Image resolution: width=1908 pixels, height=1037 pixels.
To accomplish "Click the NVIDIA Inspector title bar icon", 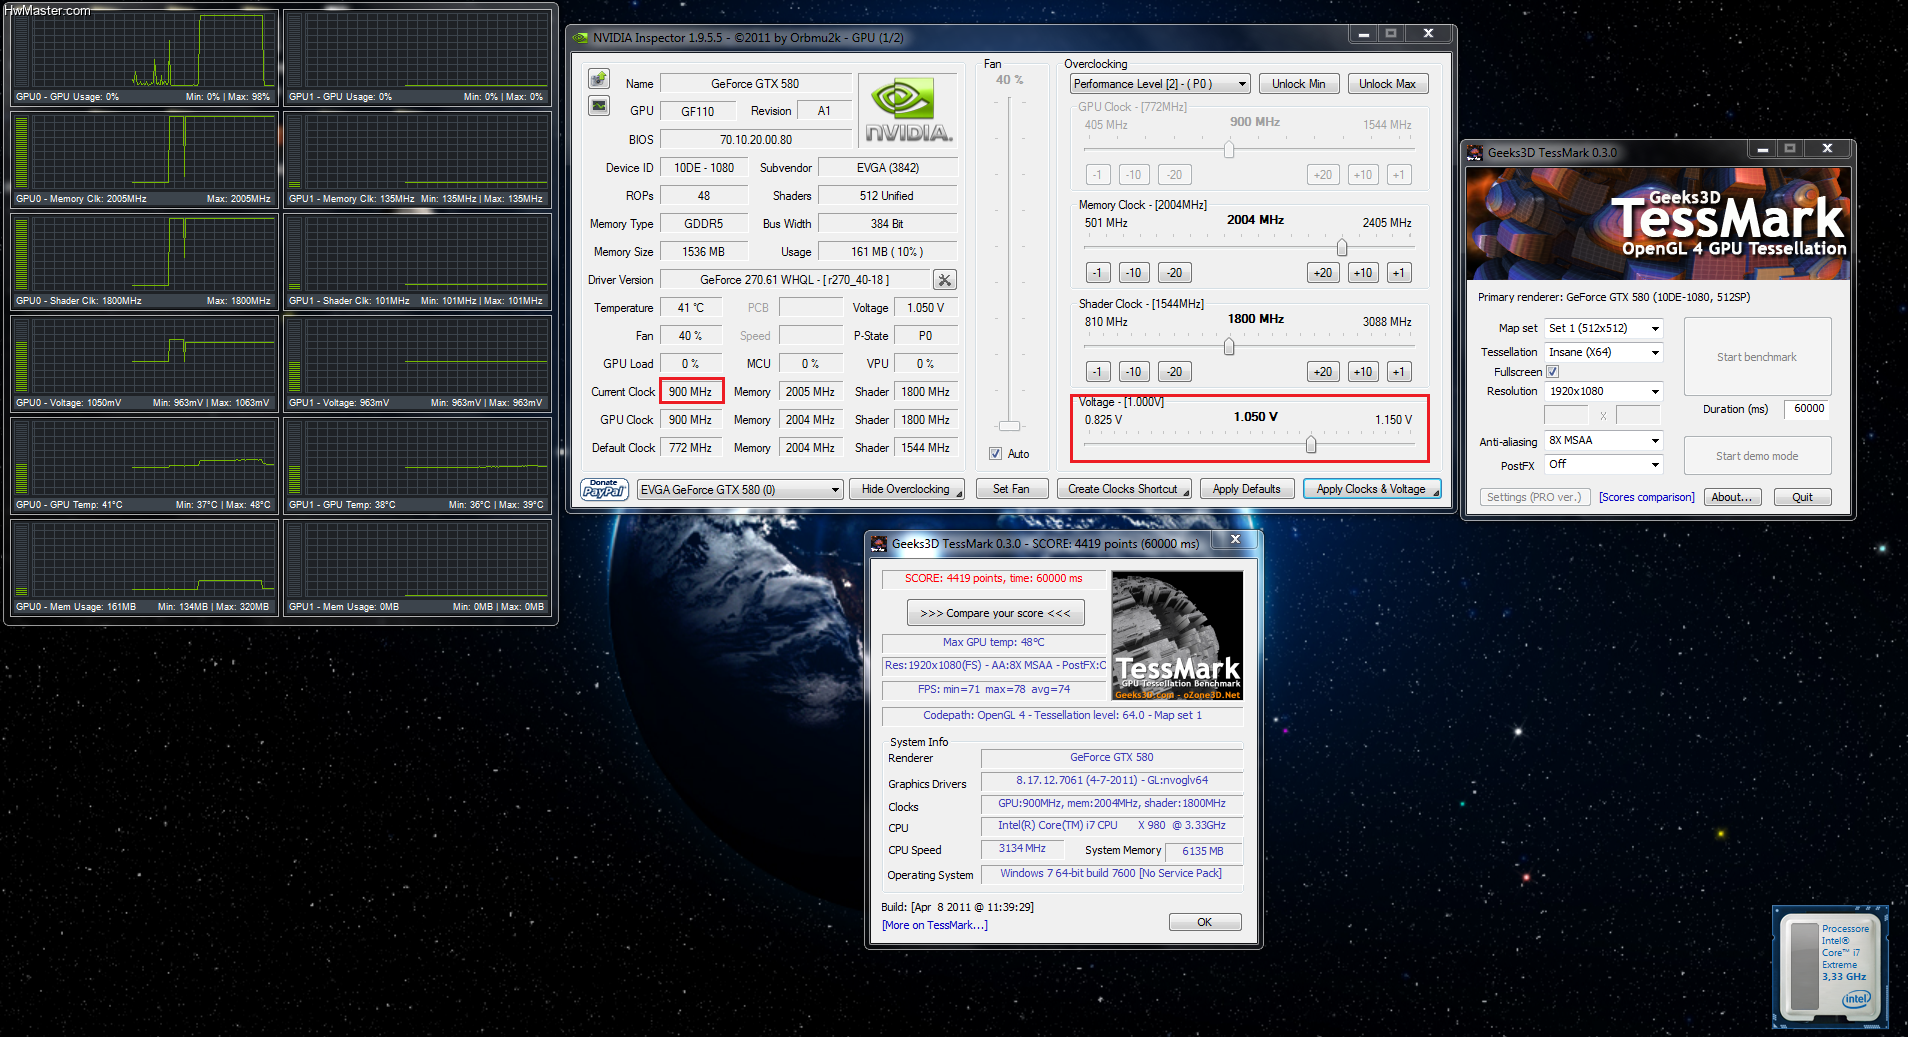I will coord(581,38).
